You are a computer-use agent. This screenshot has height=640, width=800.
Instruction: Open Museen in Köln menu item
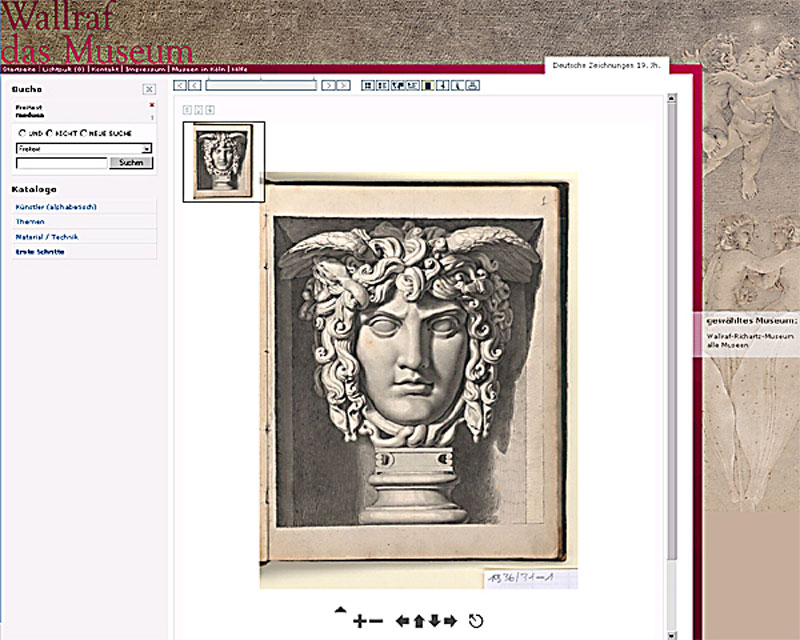[198, 69]
